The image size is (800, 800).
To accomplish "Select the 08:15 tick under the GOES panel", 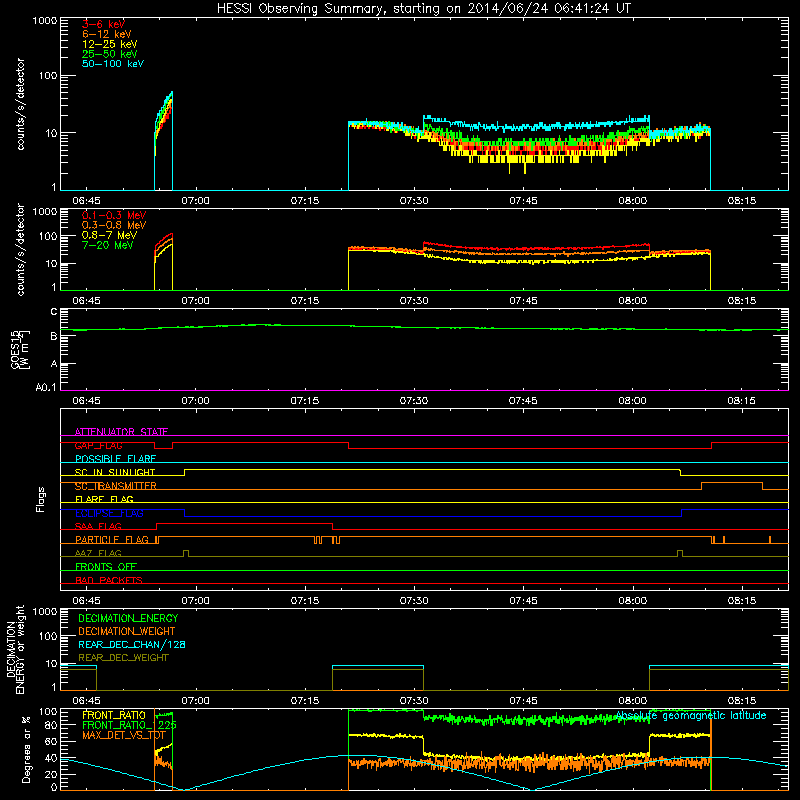I will [x=741, y=401].
